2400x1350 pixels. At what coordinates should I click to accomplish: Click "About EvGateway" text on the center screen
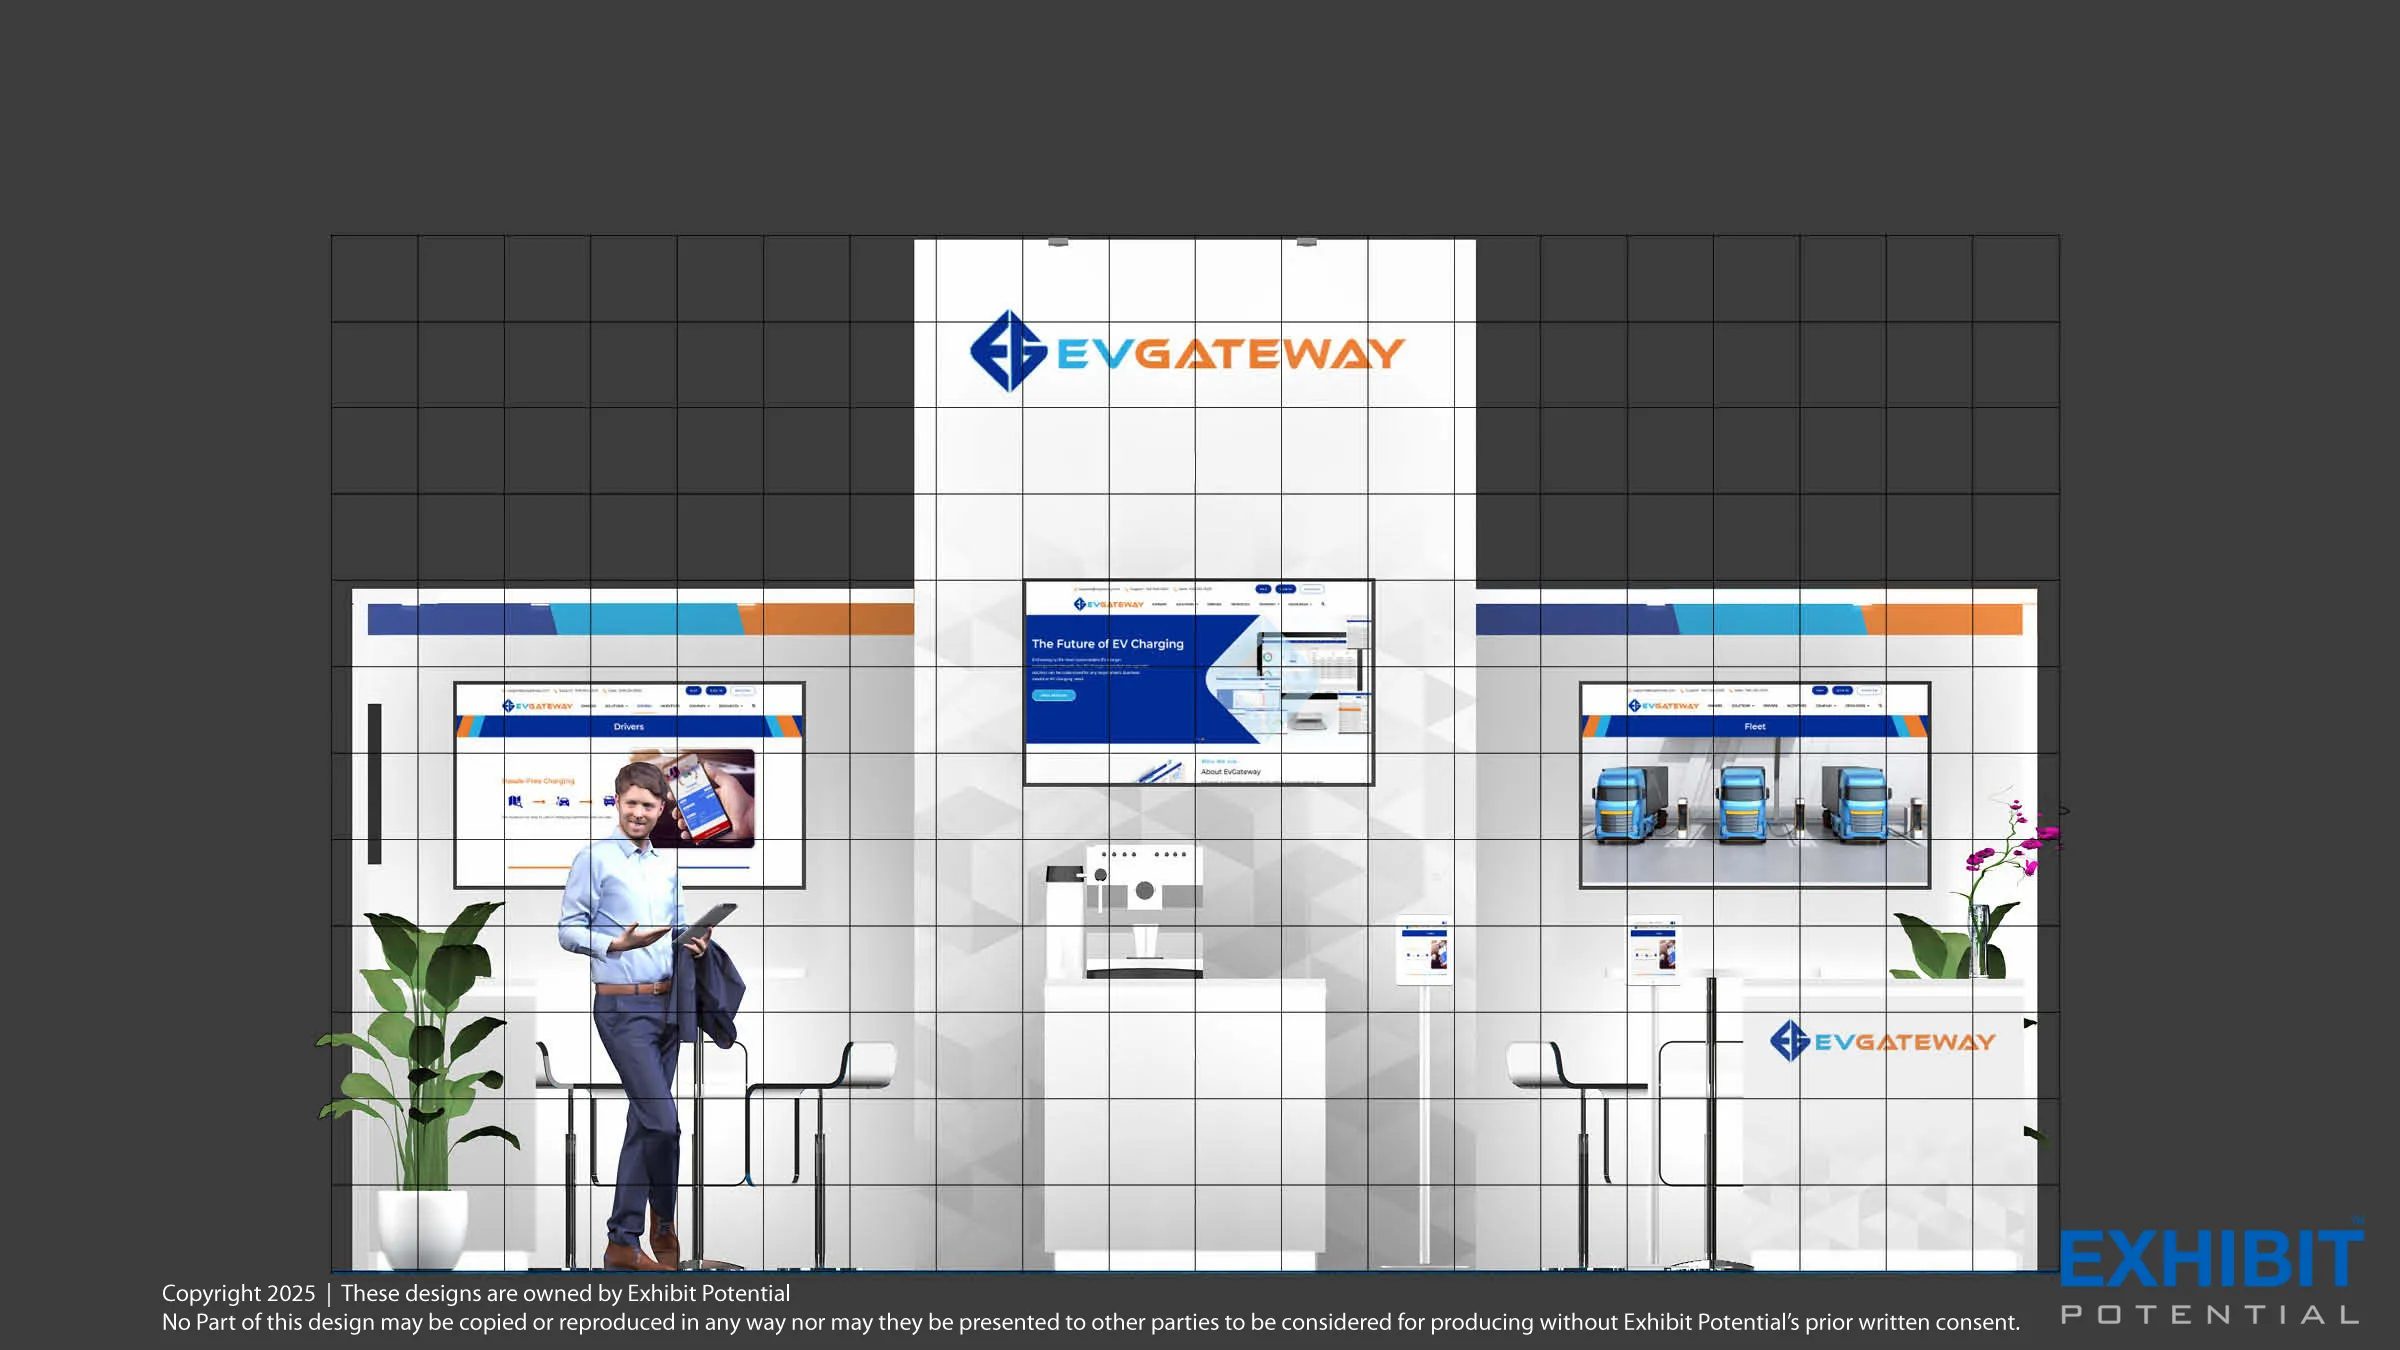(1230, 772)
